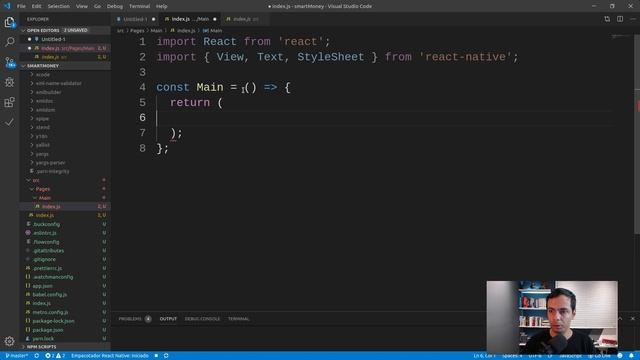Click the Split Editor icon

620,19
